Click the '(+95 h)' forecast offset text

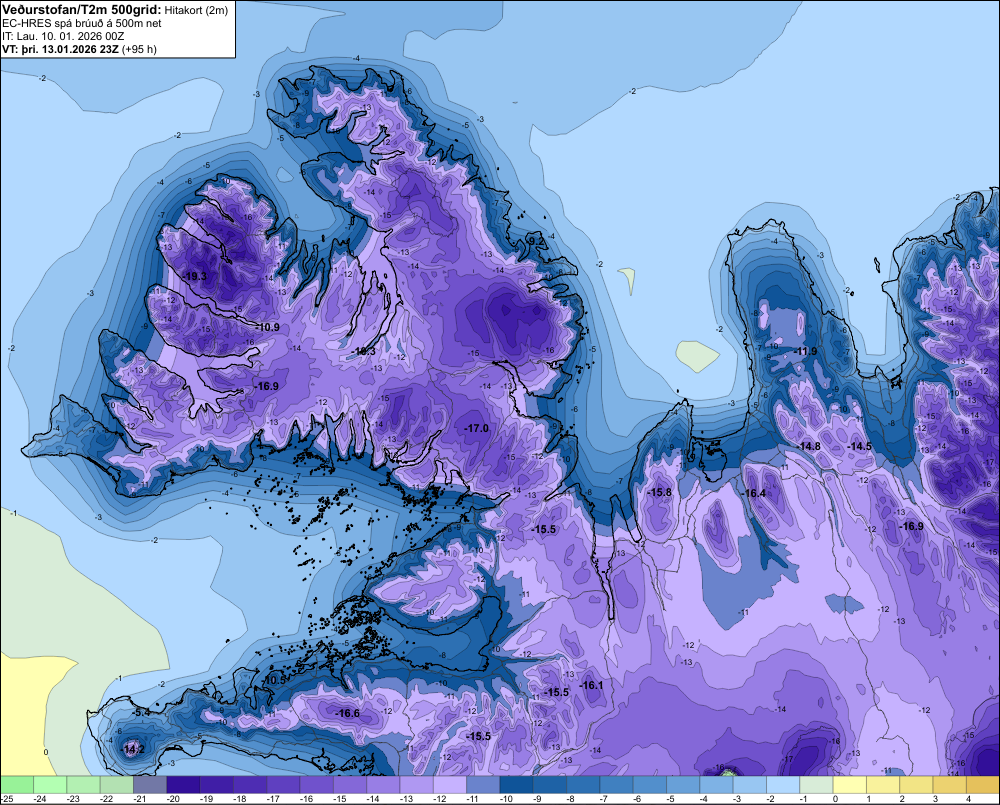(140, 49)
